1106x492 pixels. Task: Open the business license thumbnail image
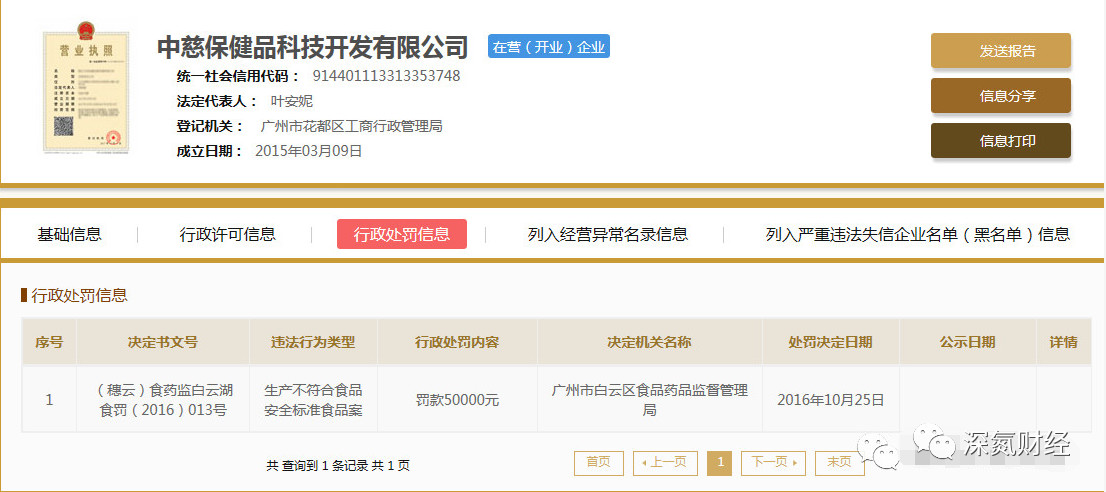86,87
